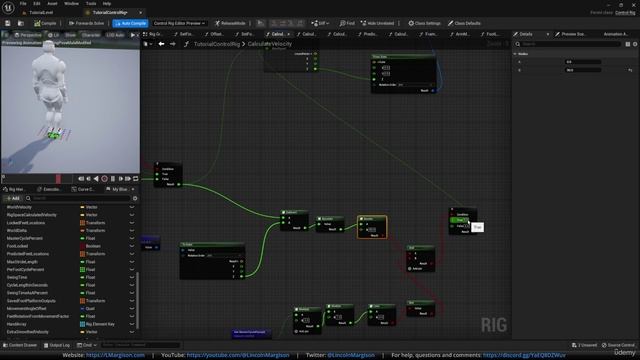Open the Window menu
640x360 pixels.
(x=71, y=4)
